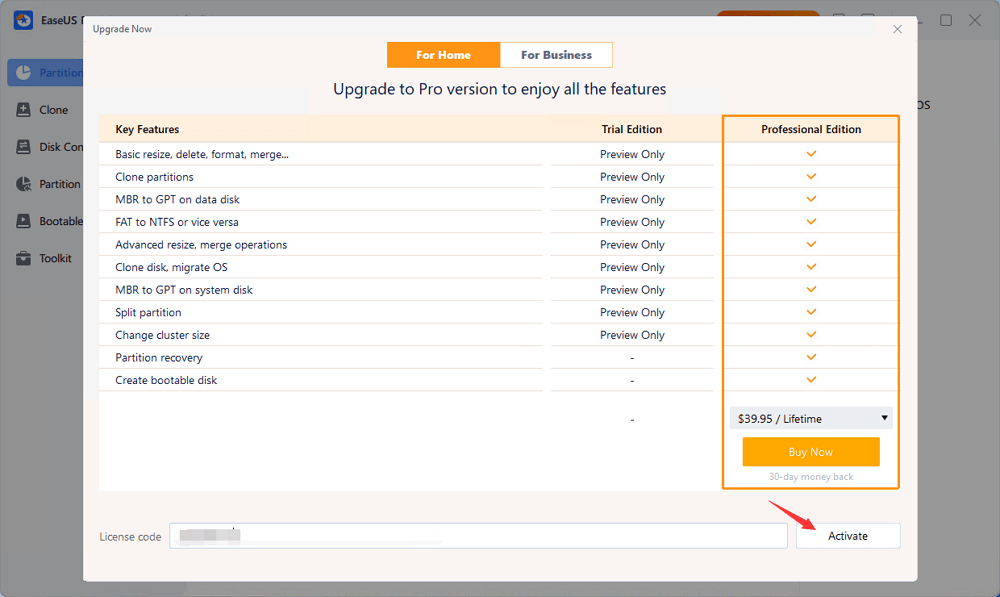
Task: Click 'Upgrade to Pro version' headline
Action: tap(499, 89)
